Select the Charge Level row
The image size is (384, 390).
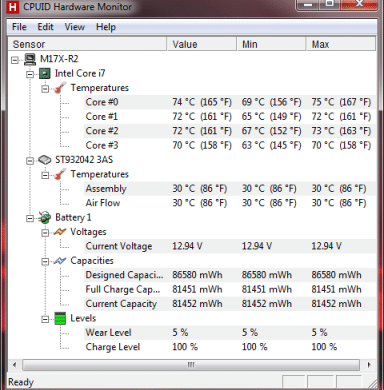(x=230, y=347)
